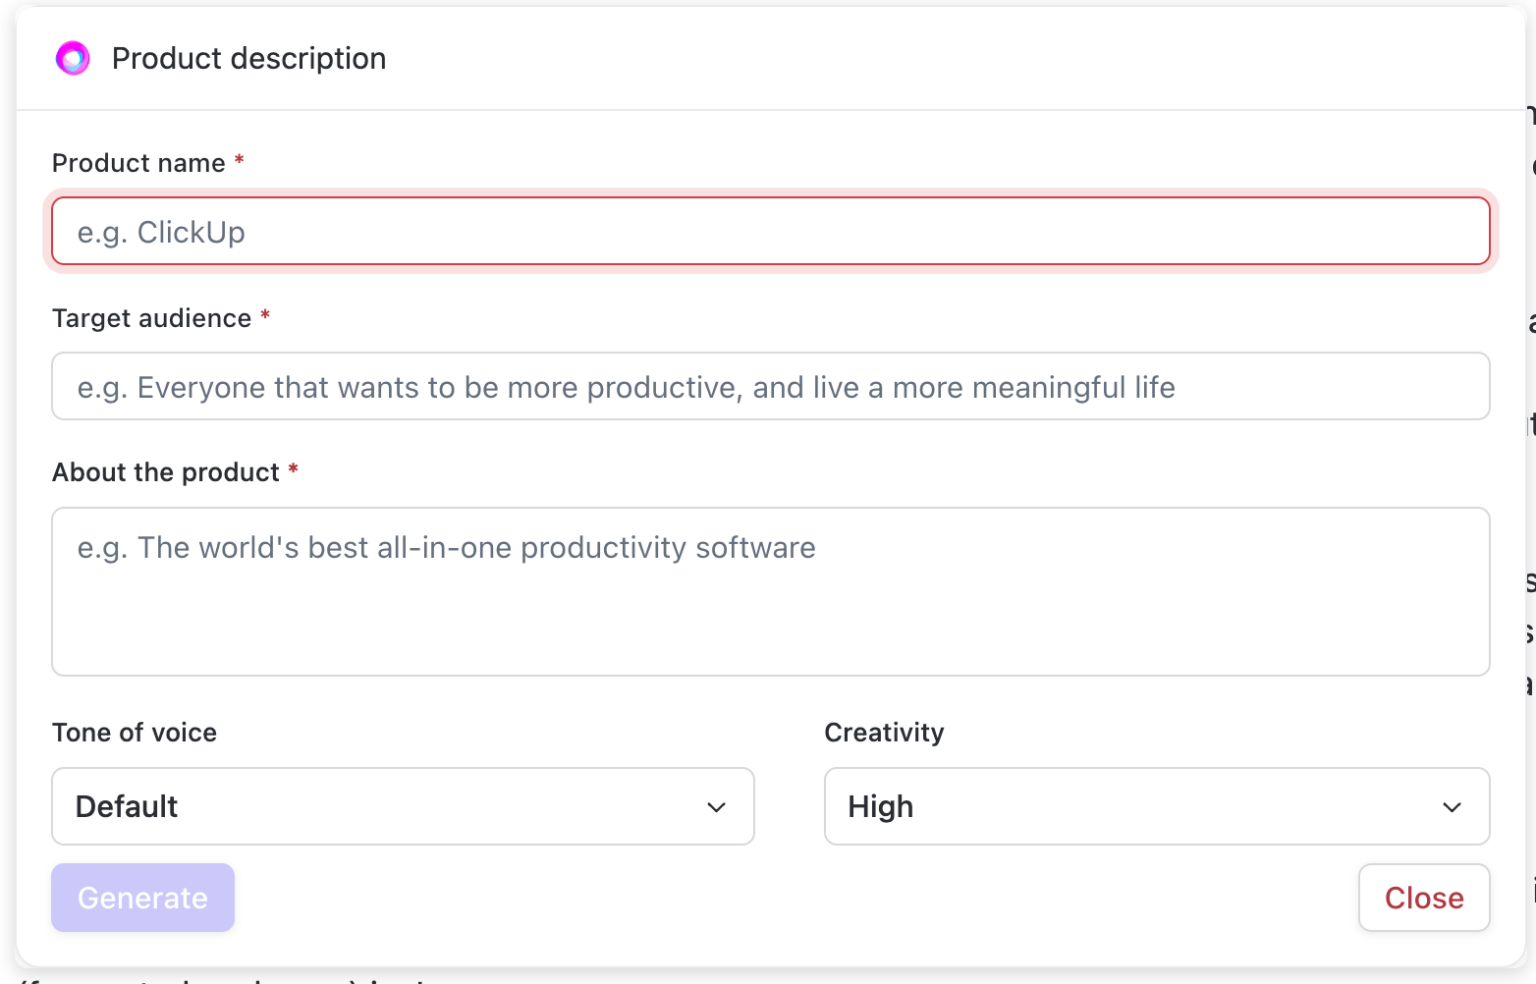Expand the Default tone selector
Viewport: 1536px width, 984px height.
coord(402,806)
